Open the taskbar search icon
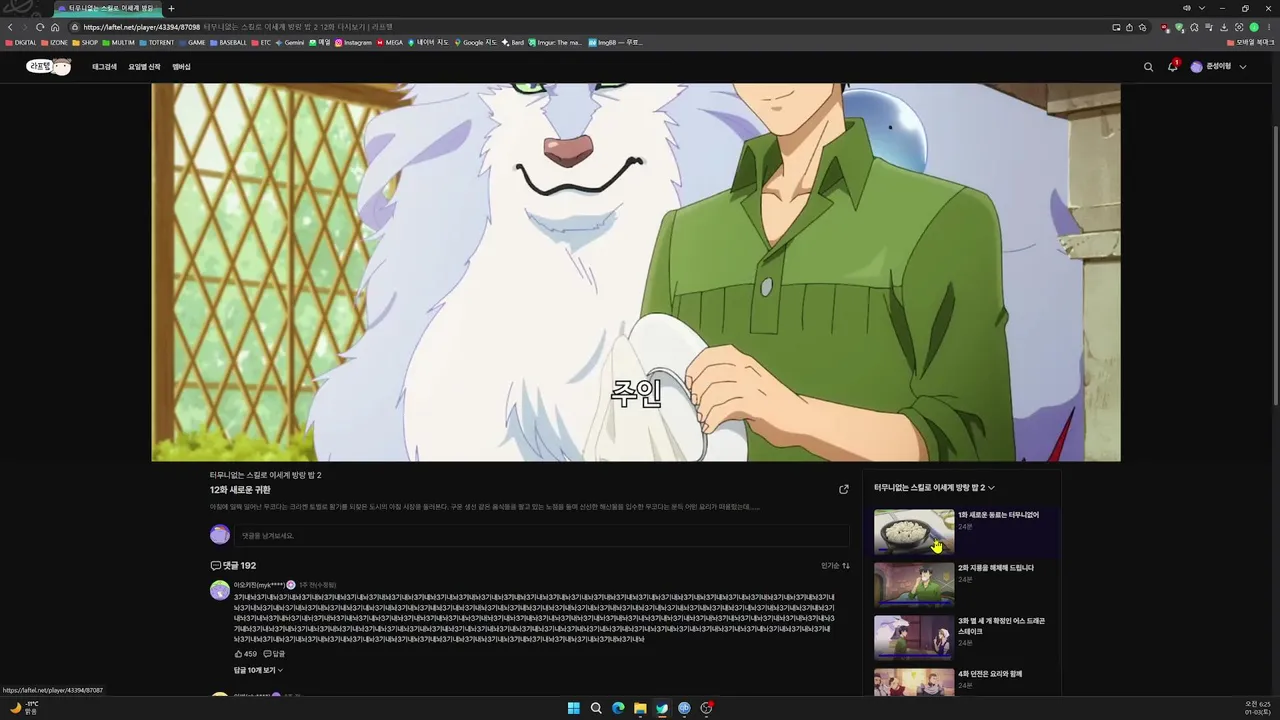Screen dimensions: 1280x720 pos(596,708)
